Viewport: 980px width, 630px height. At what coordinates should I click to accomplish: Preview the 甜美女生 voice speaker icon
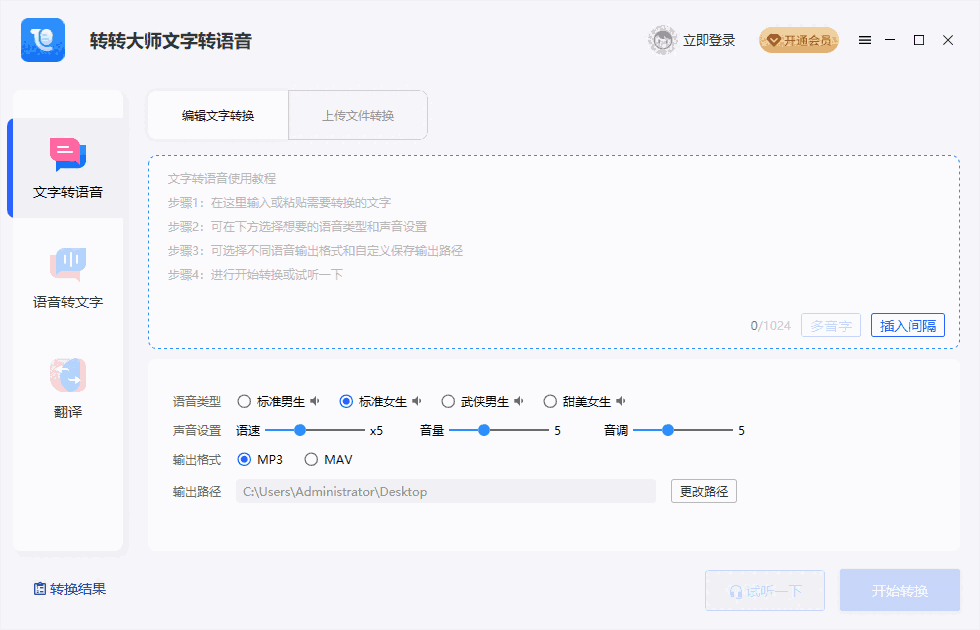pos(621,400)
